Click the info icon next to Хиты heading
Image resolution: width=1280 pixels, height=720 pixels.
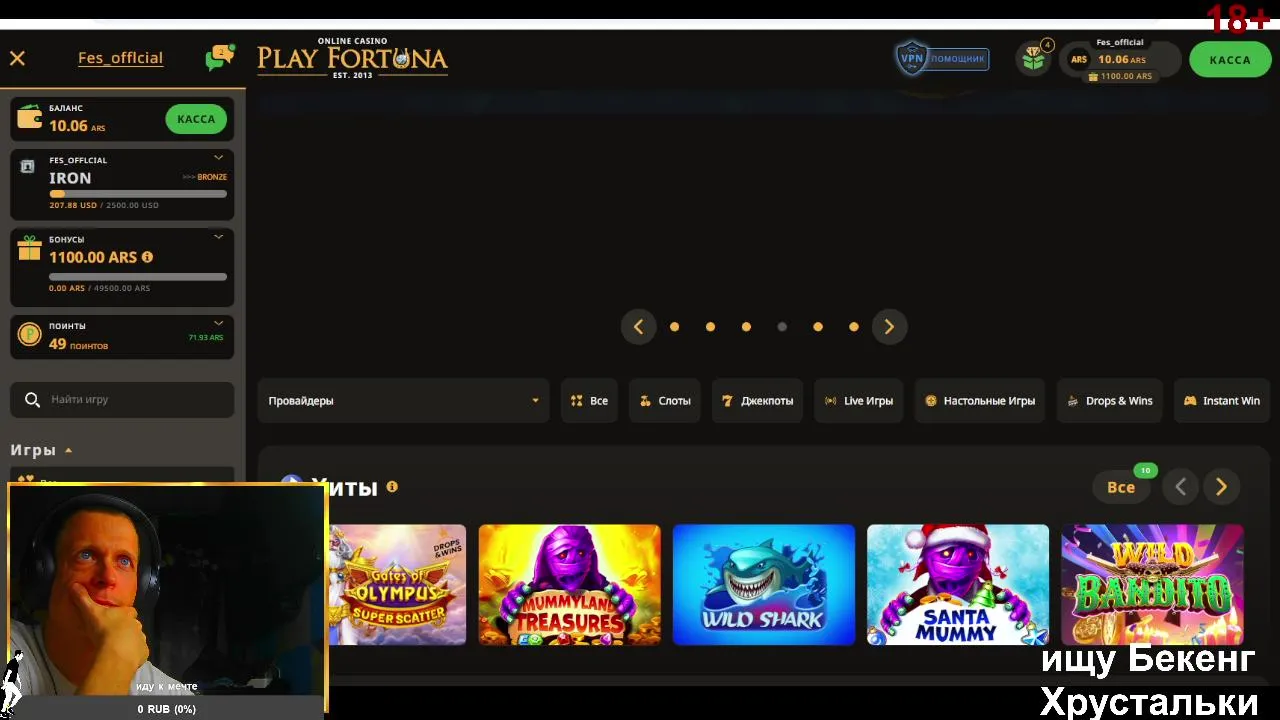392,486
